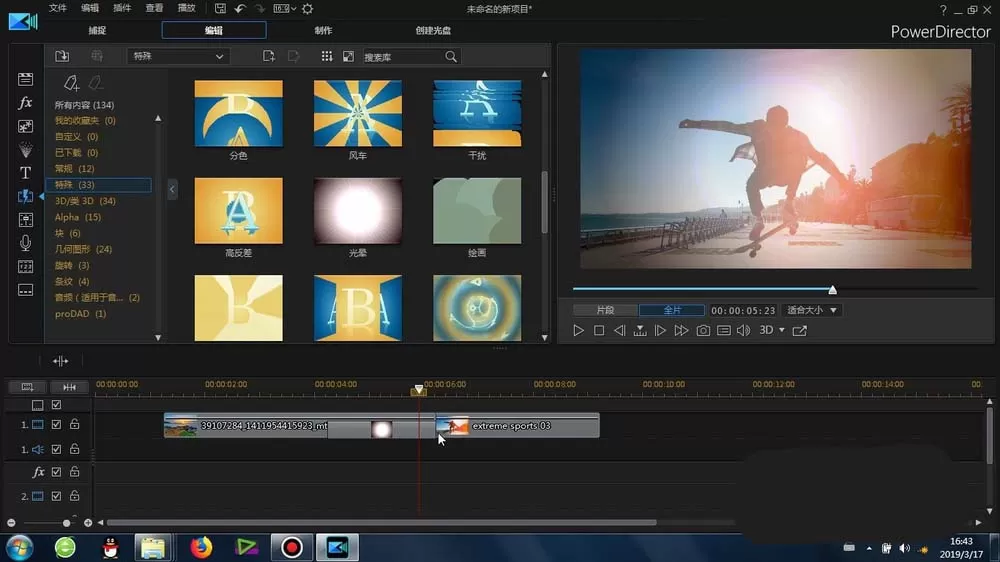Take a snapshot with camera icon

703,330
